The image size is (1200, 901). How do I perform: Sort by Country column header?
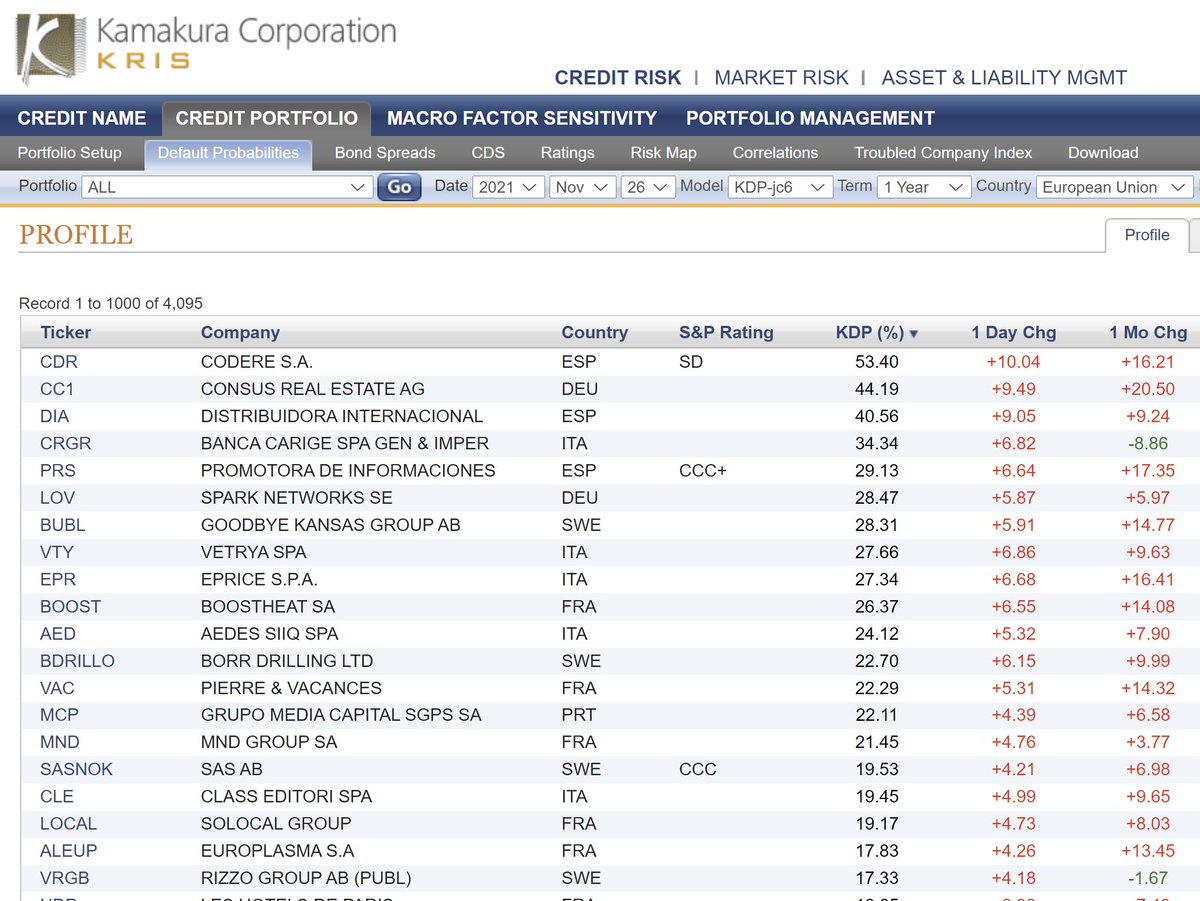tap(594, 333)
